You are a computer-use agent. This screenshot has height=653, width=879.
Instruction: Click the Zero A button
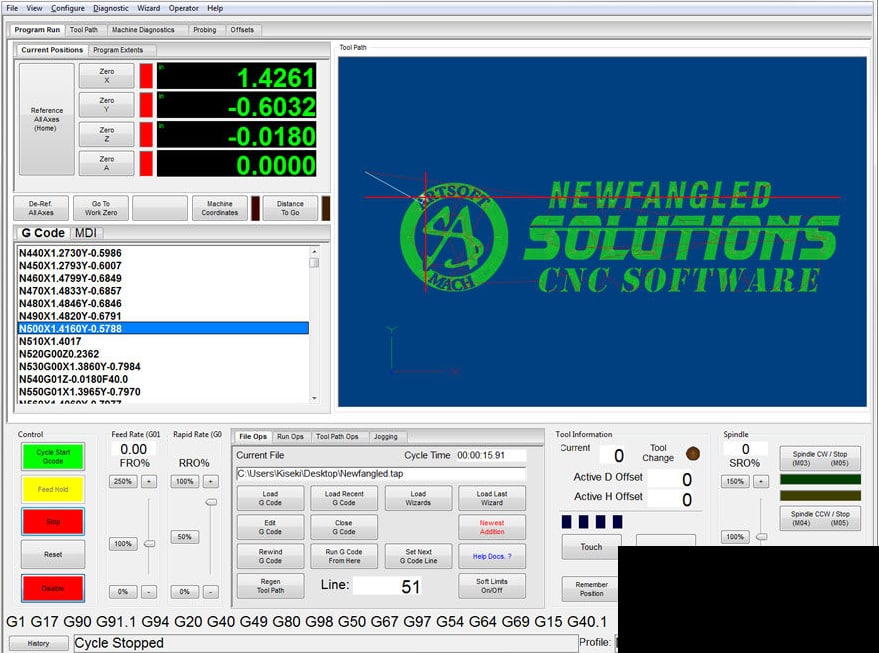pos(107,164)
